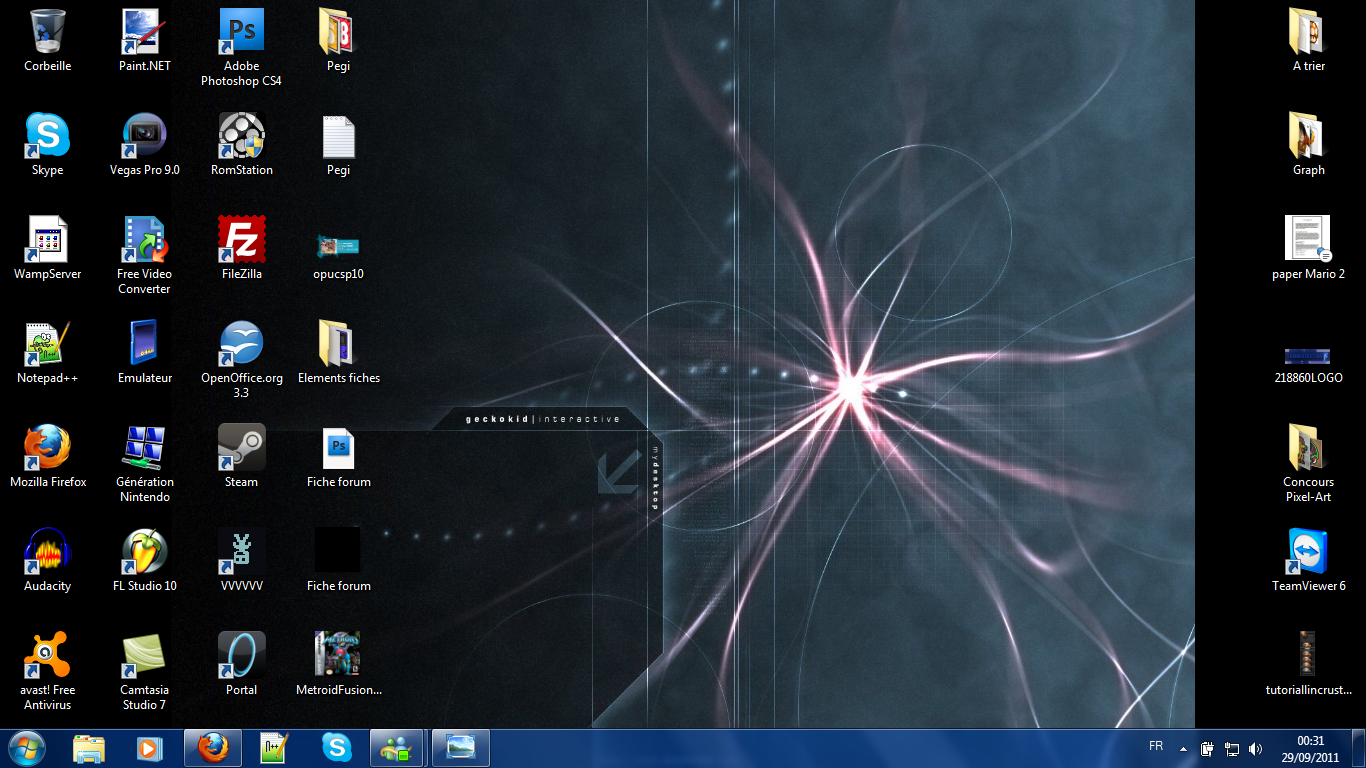Select the avast! Free Antivirus icon
Image resolution: width=1366 pixels, height=768 pixels.
(47, 656)
